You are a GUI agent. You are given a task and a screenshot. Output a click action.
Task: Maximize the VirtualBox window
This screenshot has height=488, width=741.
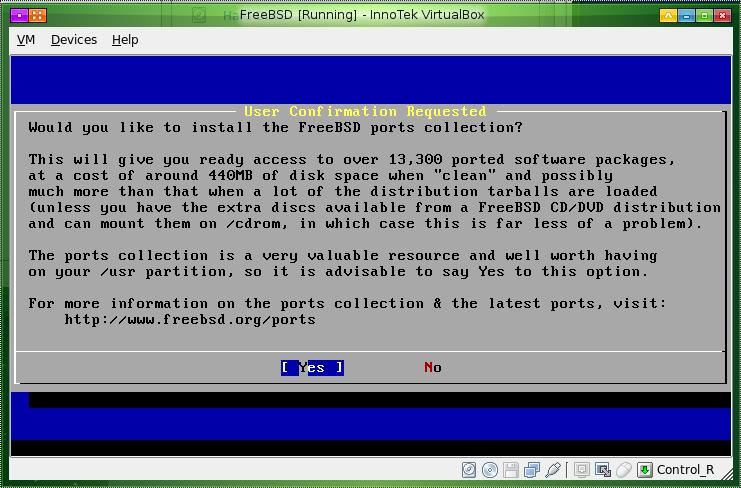pyautogui.click(x=705, y=16)
